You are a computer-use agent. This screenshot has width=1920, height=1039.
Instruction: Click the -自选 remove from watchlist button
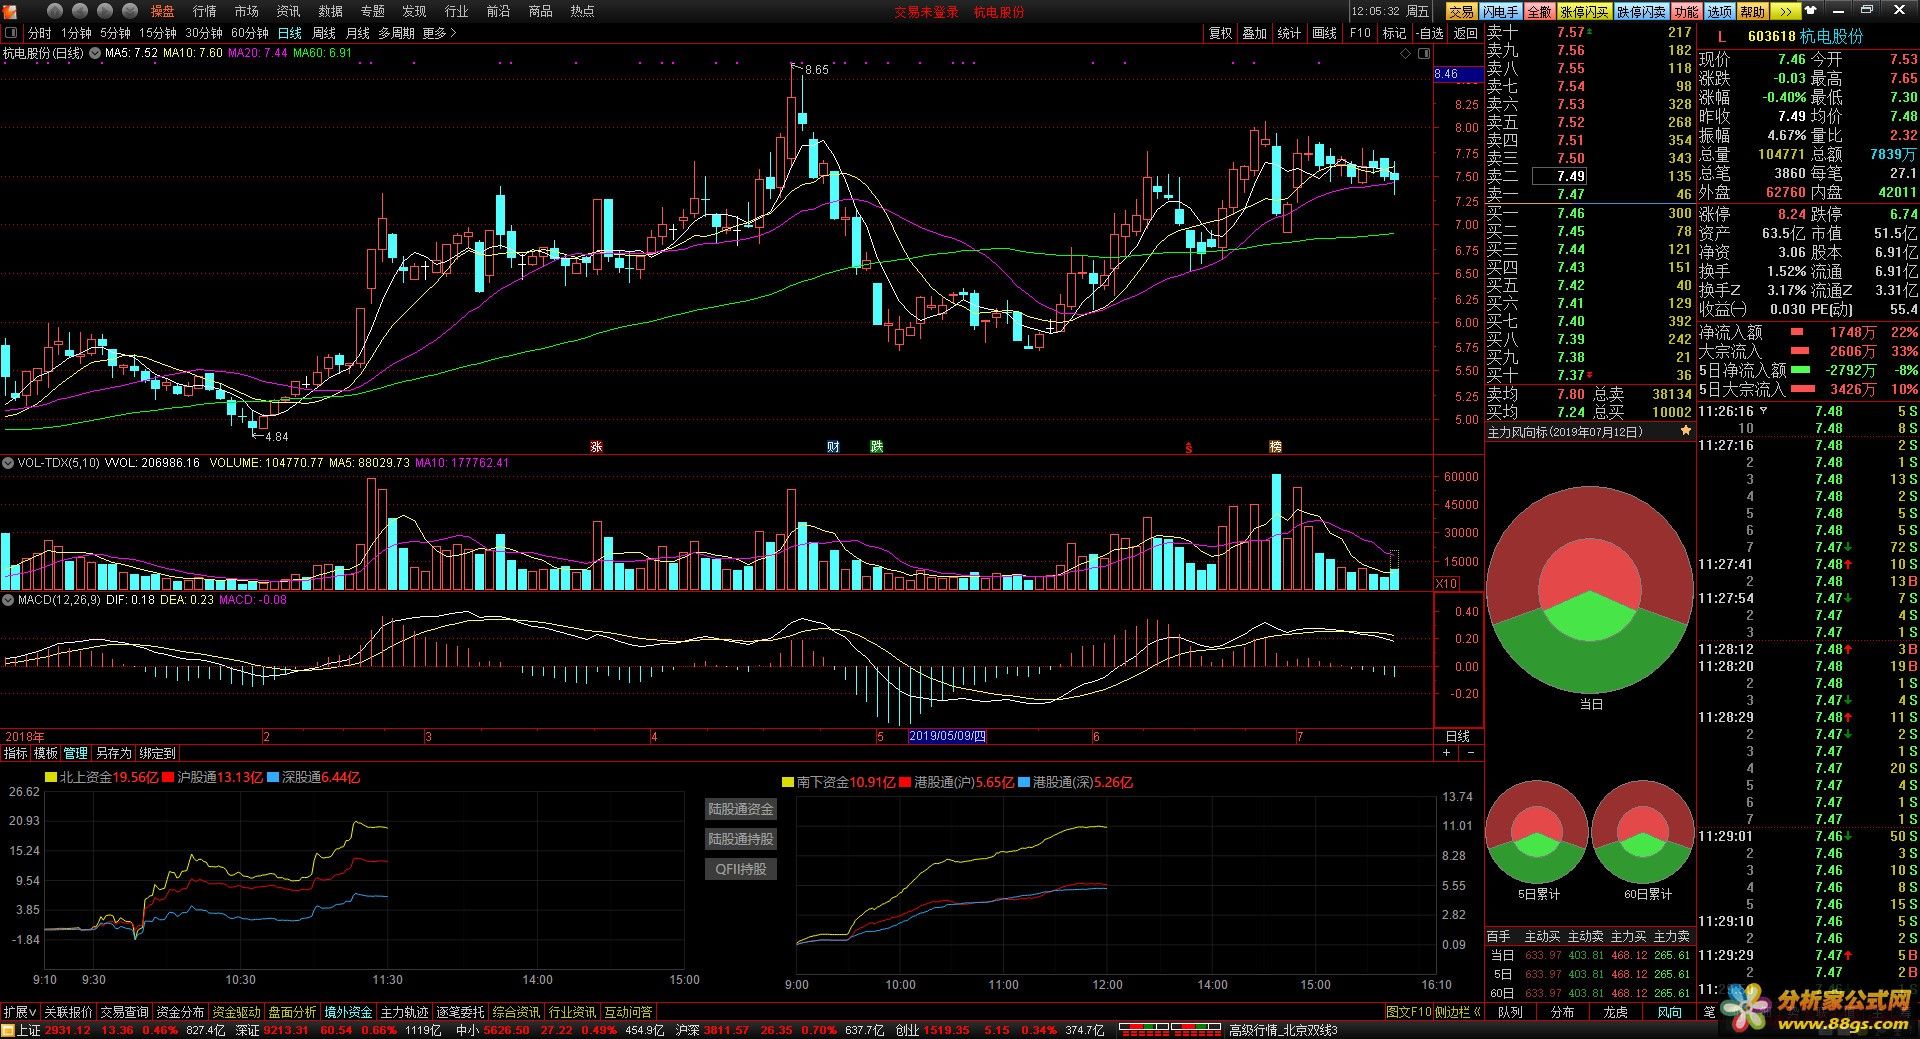pyautogui.click(x=1431, y=33)
